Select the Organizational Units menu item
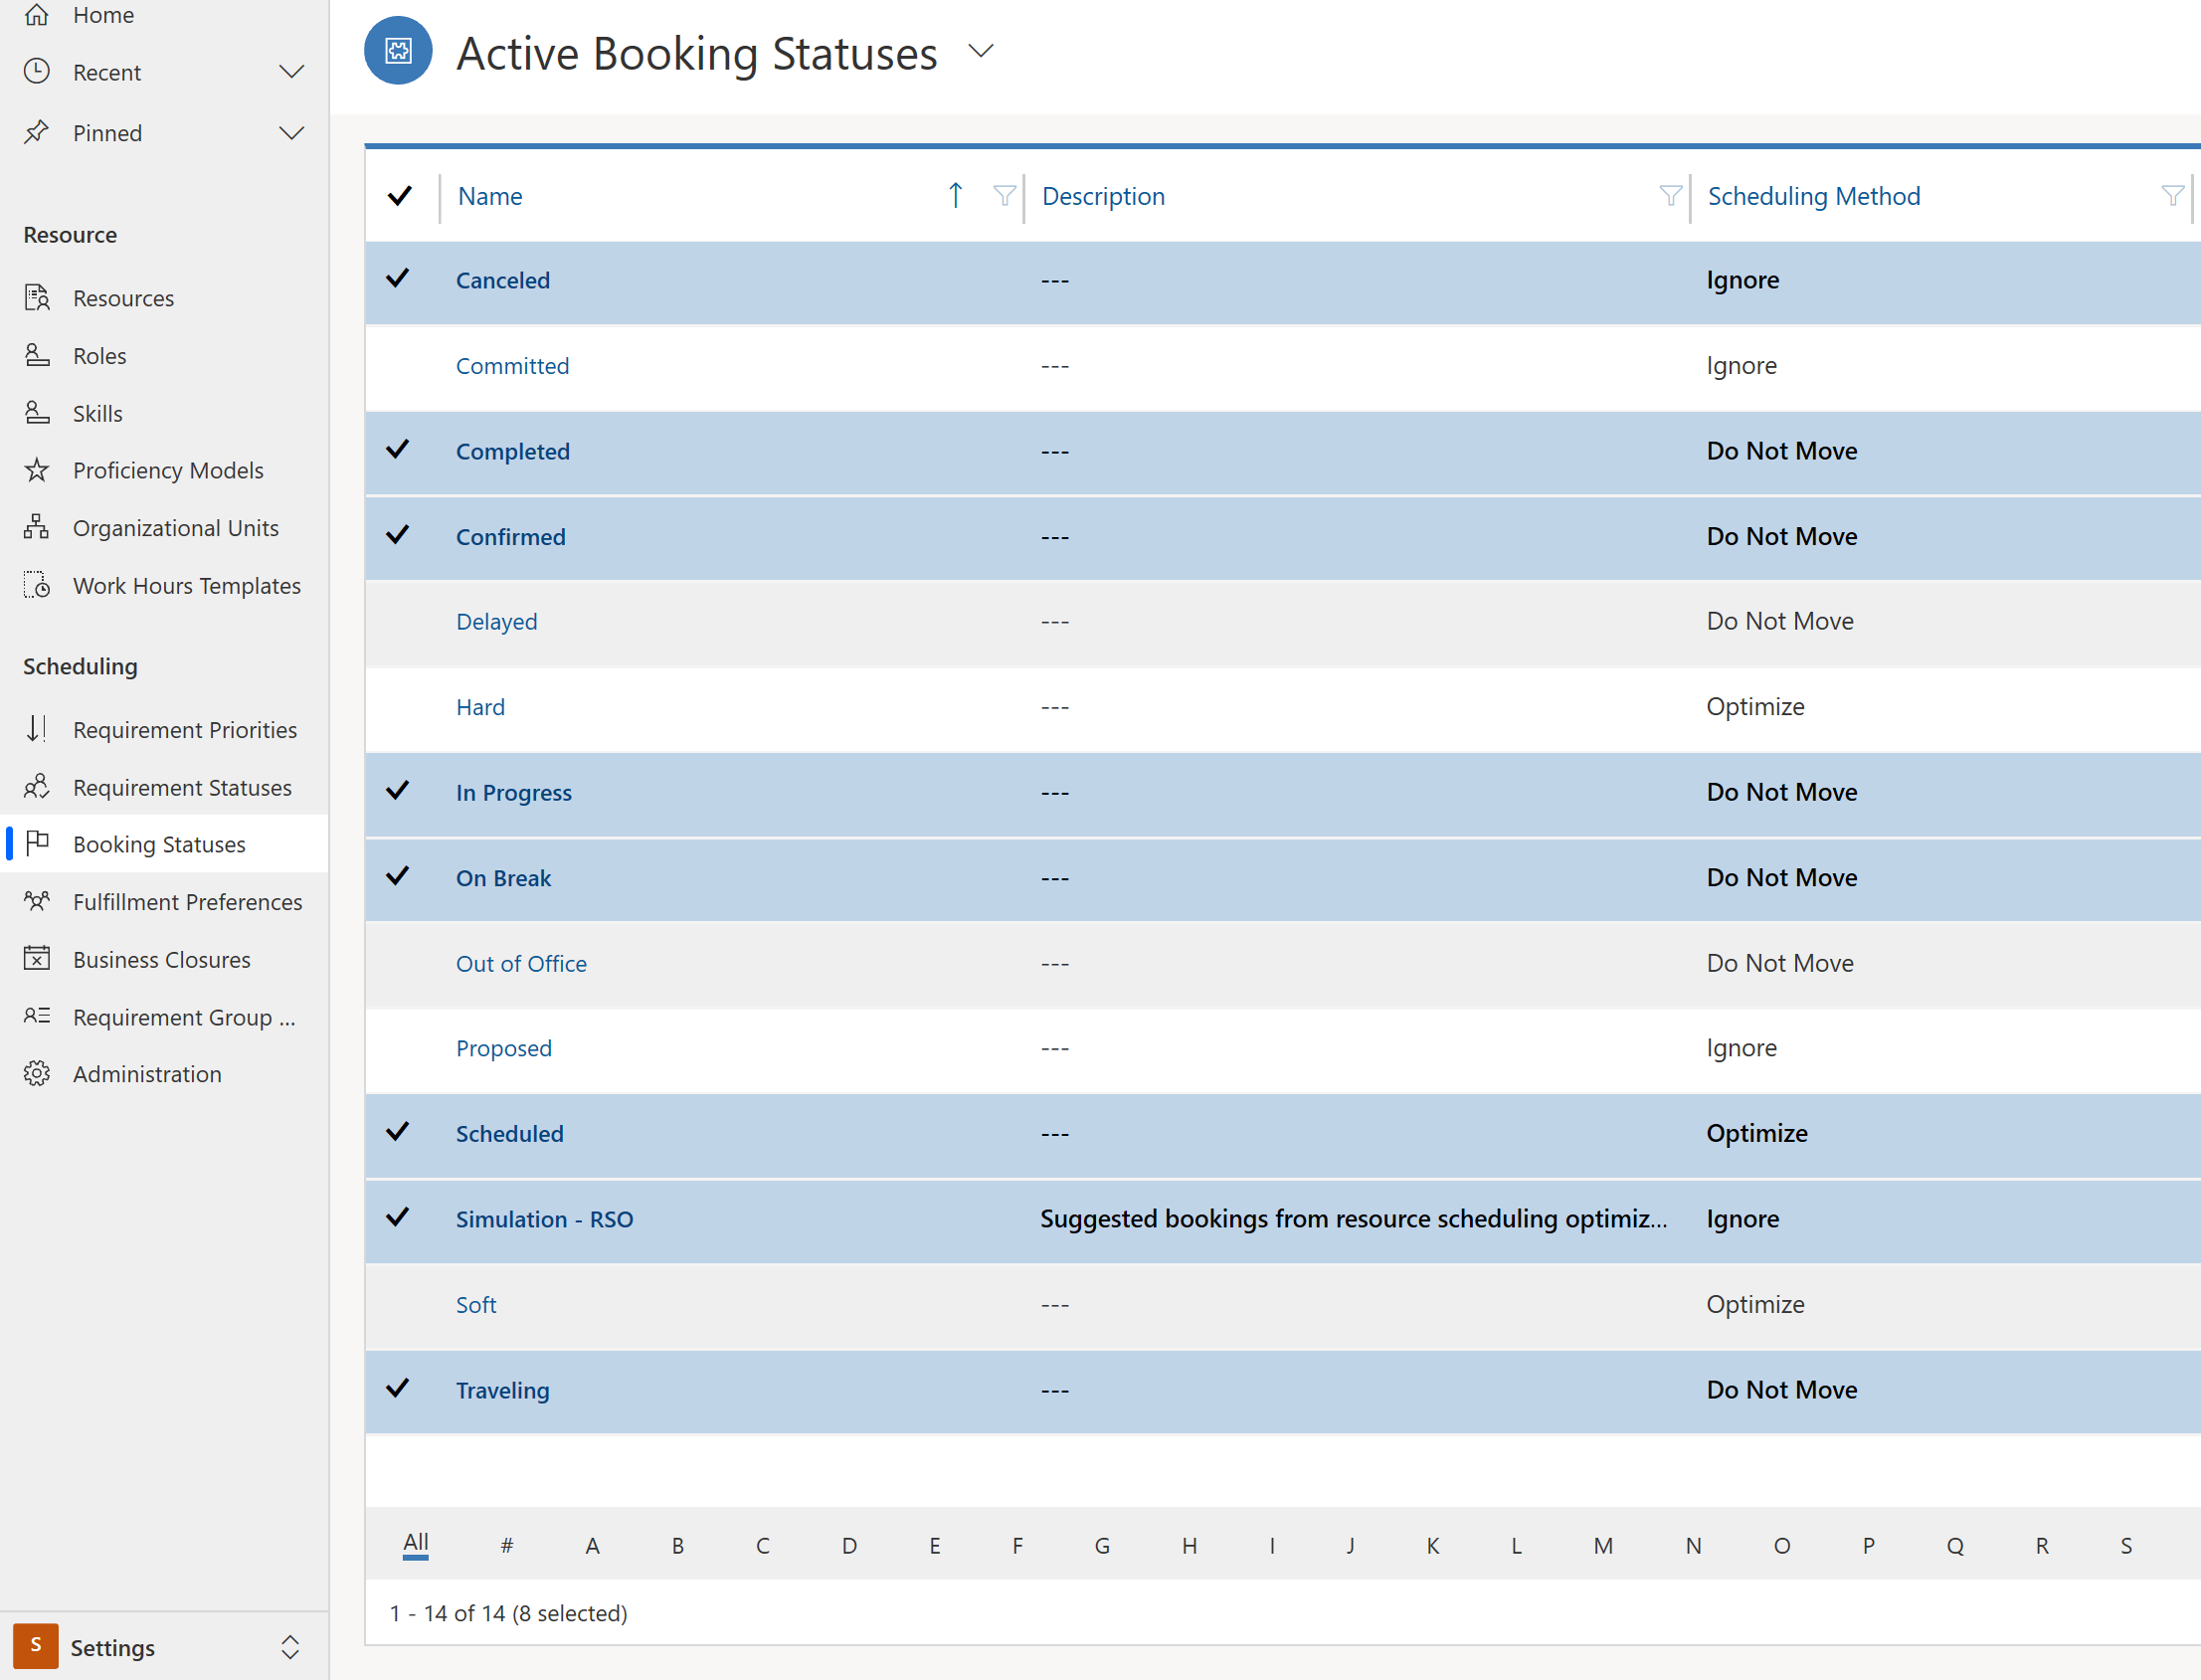This screenshot has height=1680, width=2201. (175, 527)
